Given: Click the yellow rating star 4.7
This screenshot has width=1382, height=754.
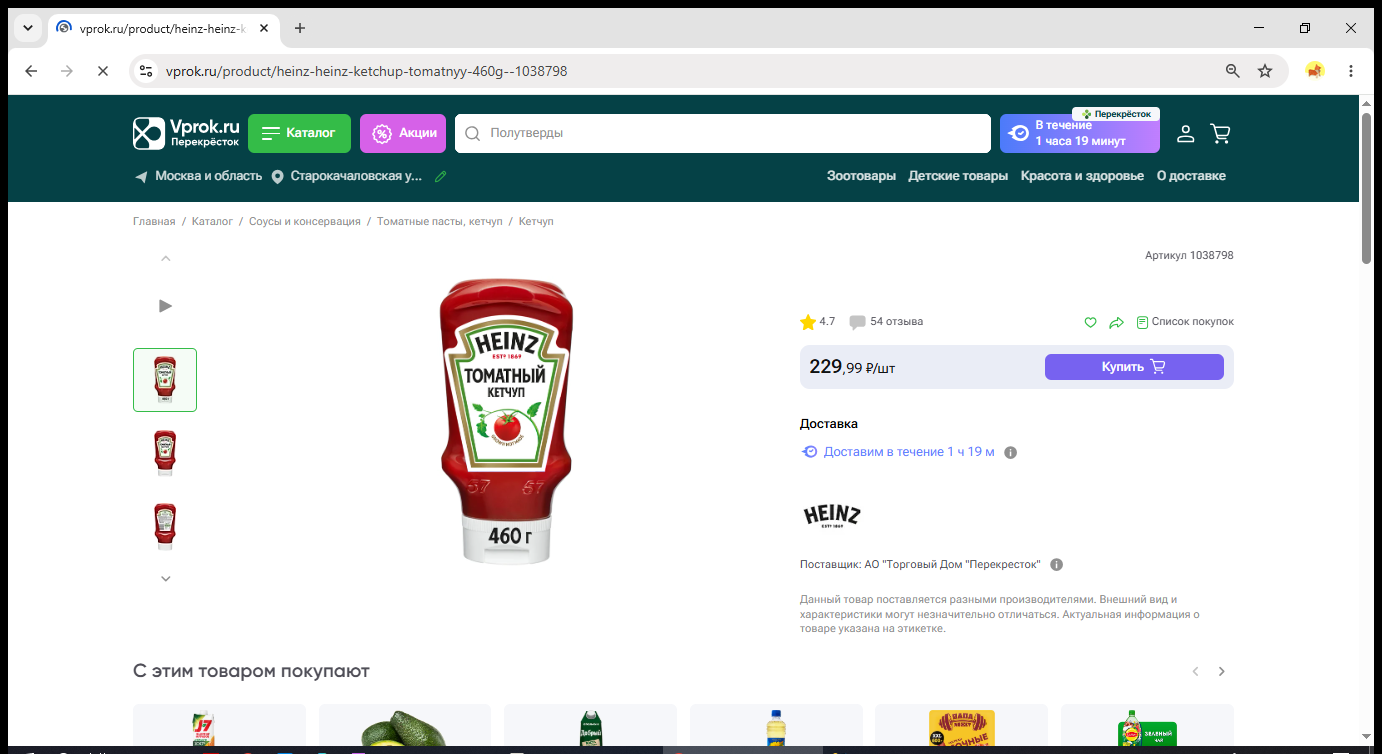Looking at the screenshot, I should [808, 322].
